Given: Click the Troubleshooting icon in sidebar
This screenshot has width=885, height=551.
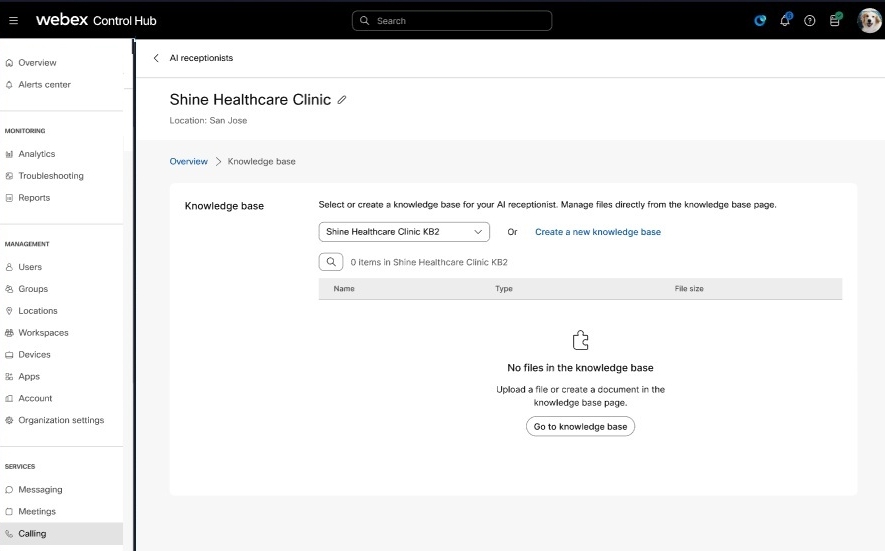Looking at the screenshot, I should tap(9, 176).
